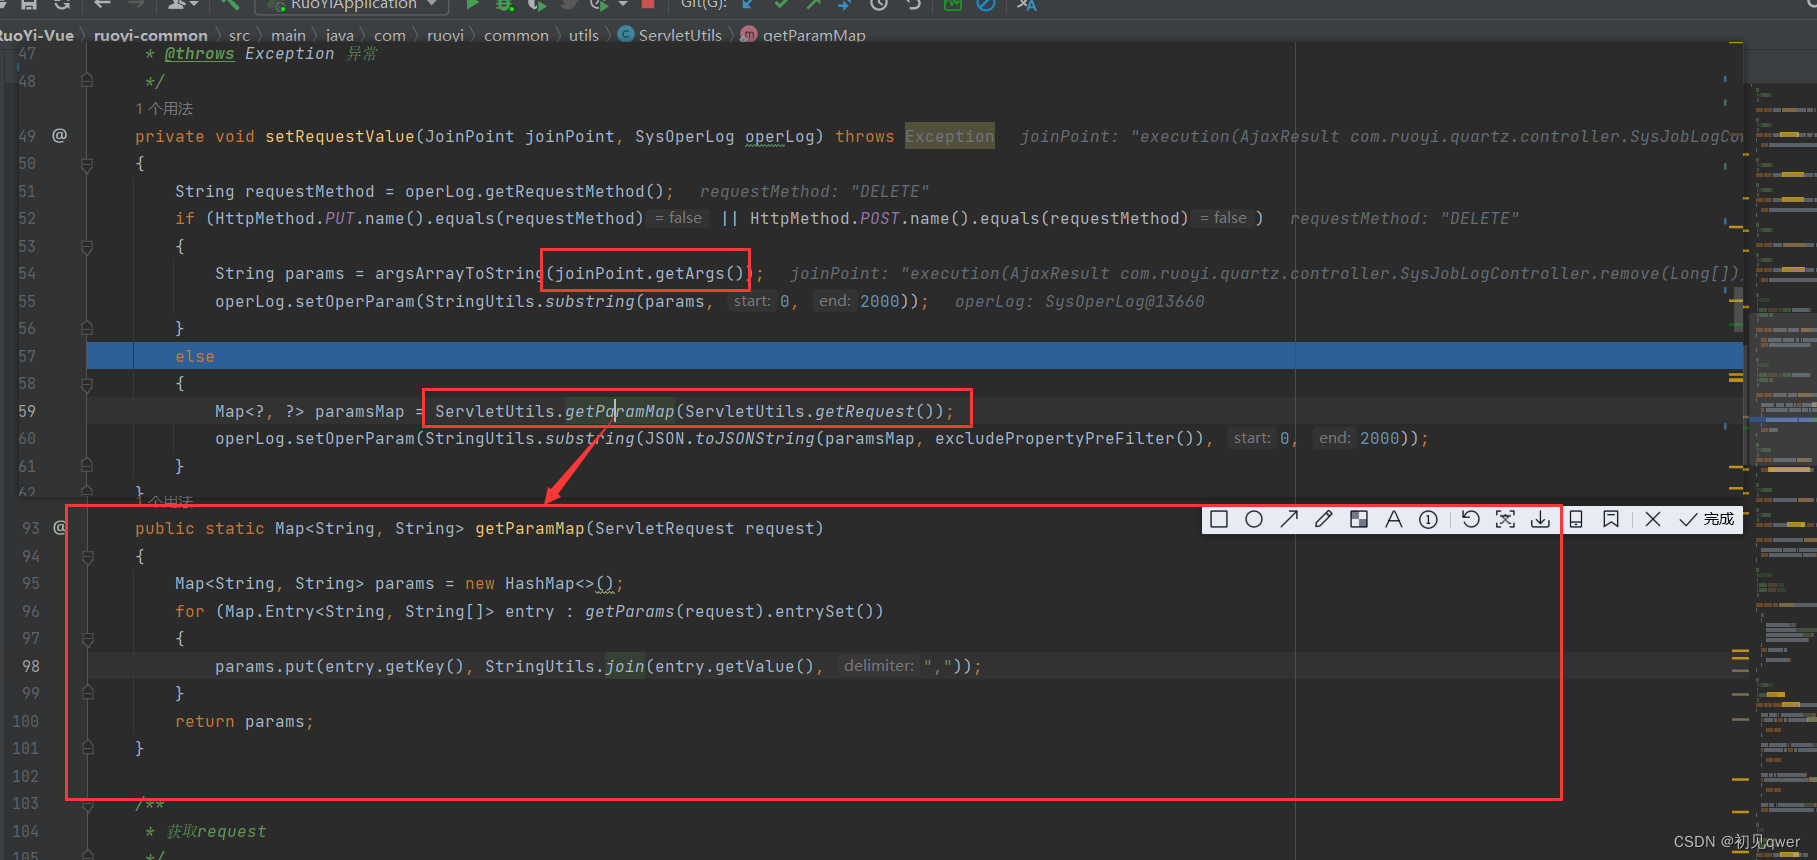The height and width of the screenshot is (860, 1817).
Task: Click the utils folder breadcrumb
Action: [x=584, y=35]
